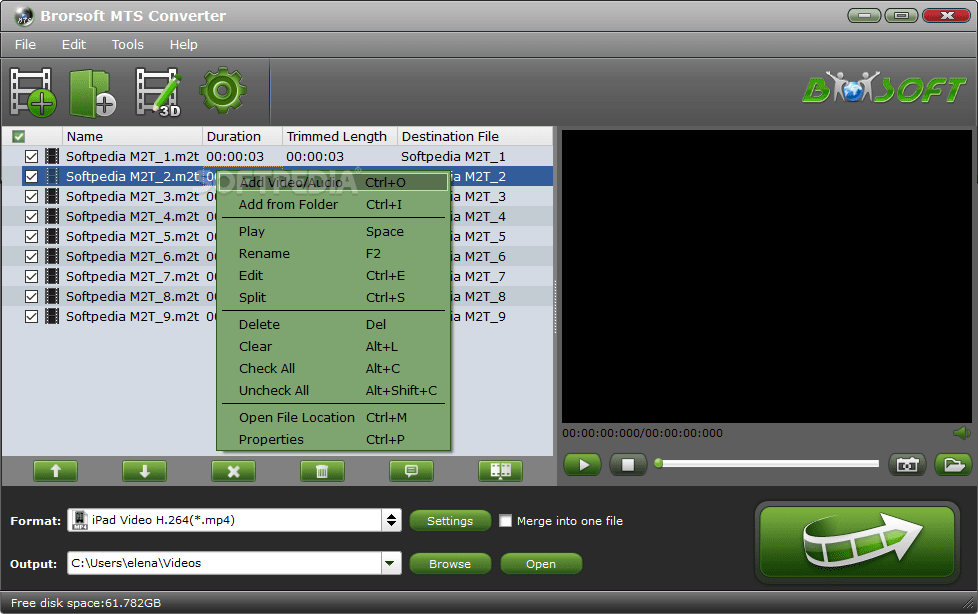Click the preview seek slider handle
The width and height of the screenshot is (978, 614).
tap(659, 464)
